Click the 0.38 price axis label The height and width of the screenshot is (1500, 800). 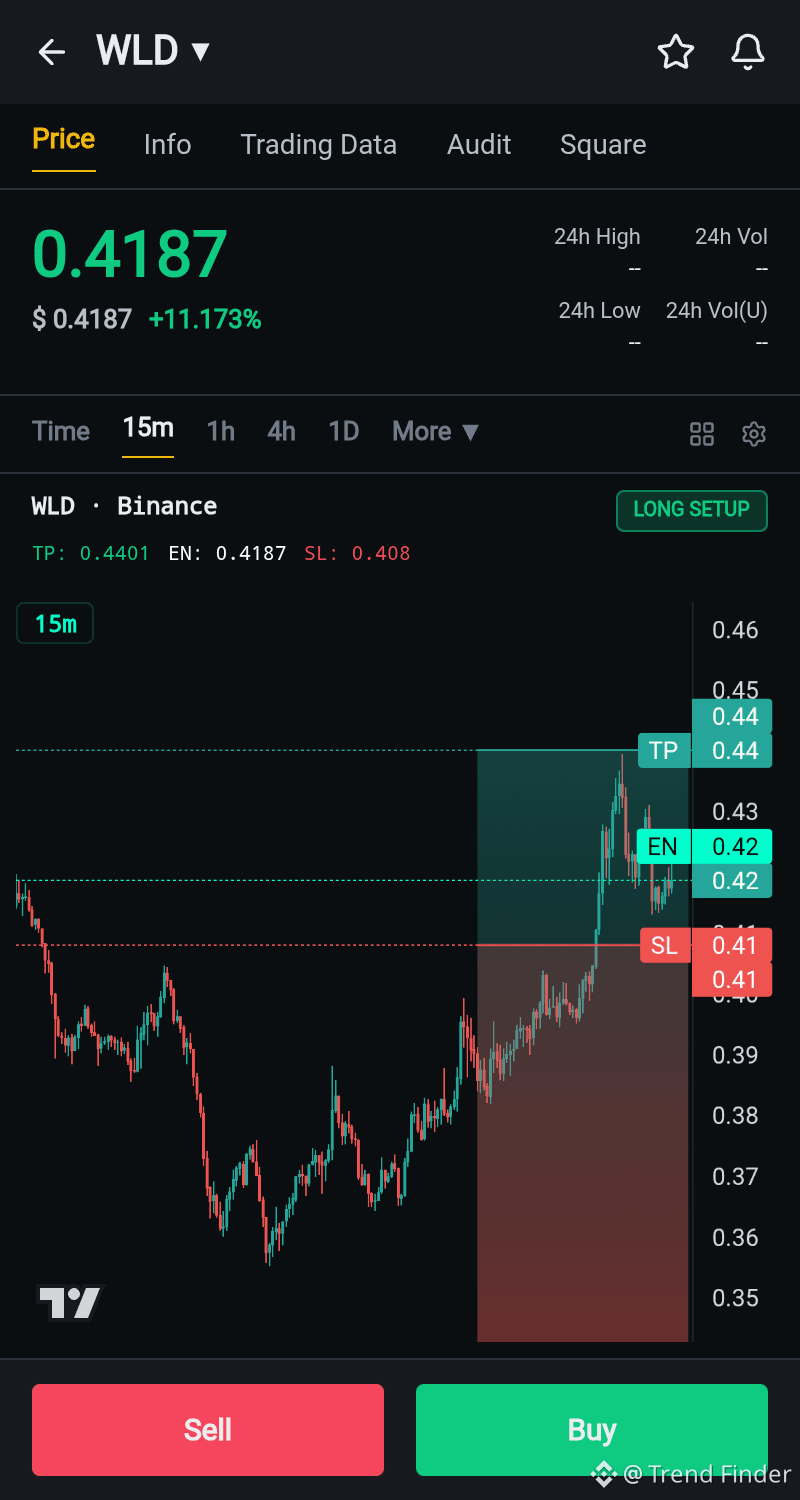(735, 1115)
